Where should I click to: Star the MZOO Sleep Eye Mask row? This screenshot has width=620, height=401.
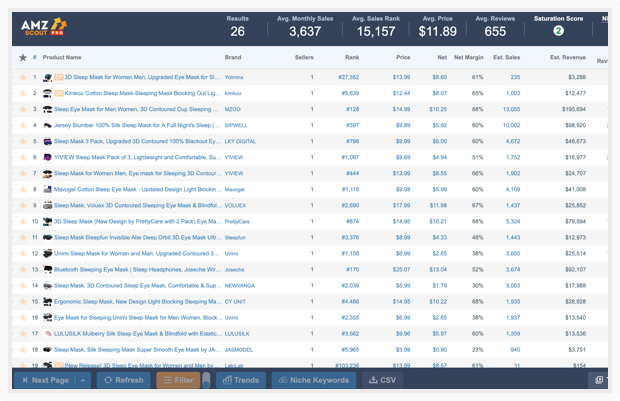click(x=23, y=109)
